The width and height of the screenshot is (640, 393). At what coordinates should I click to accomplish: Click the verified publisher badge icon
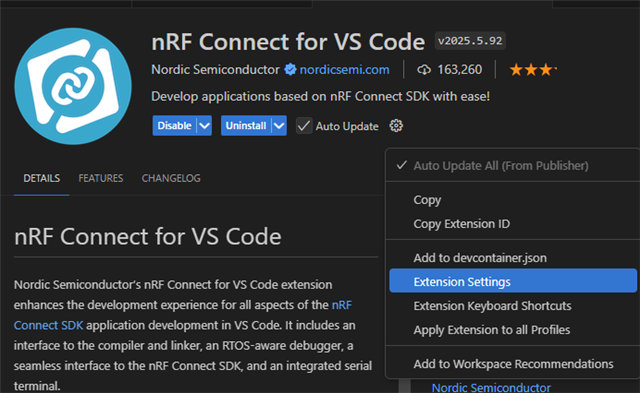click(x=290, y=70)
